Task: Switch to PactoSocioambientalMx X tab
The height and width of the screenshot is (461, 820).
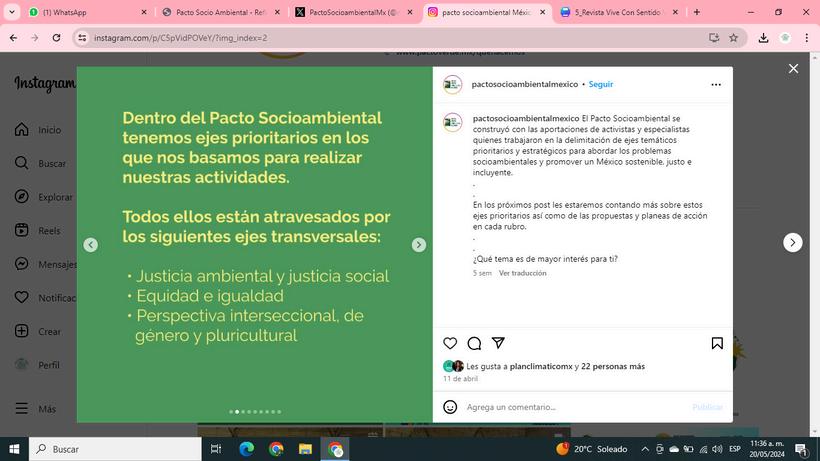Action: 354,12
